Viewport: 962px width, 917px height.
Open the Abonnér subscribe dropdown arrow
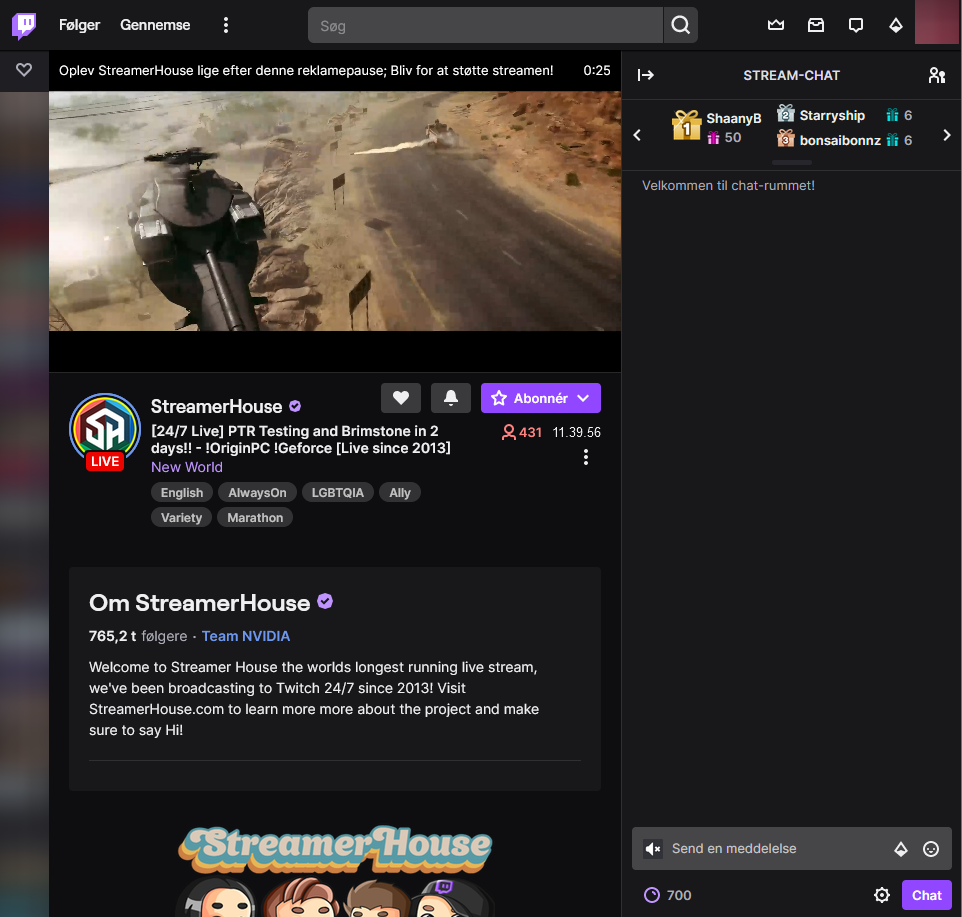tap(583, 397)
